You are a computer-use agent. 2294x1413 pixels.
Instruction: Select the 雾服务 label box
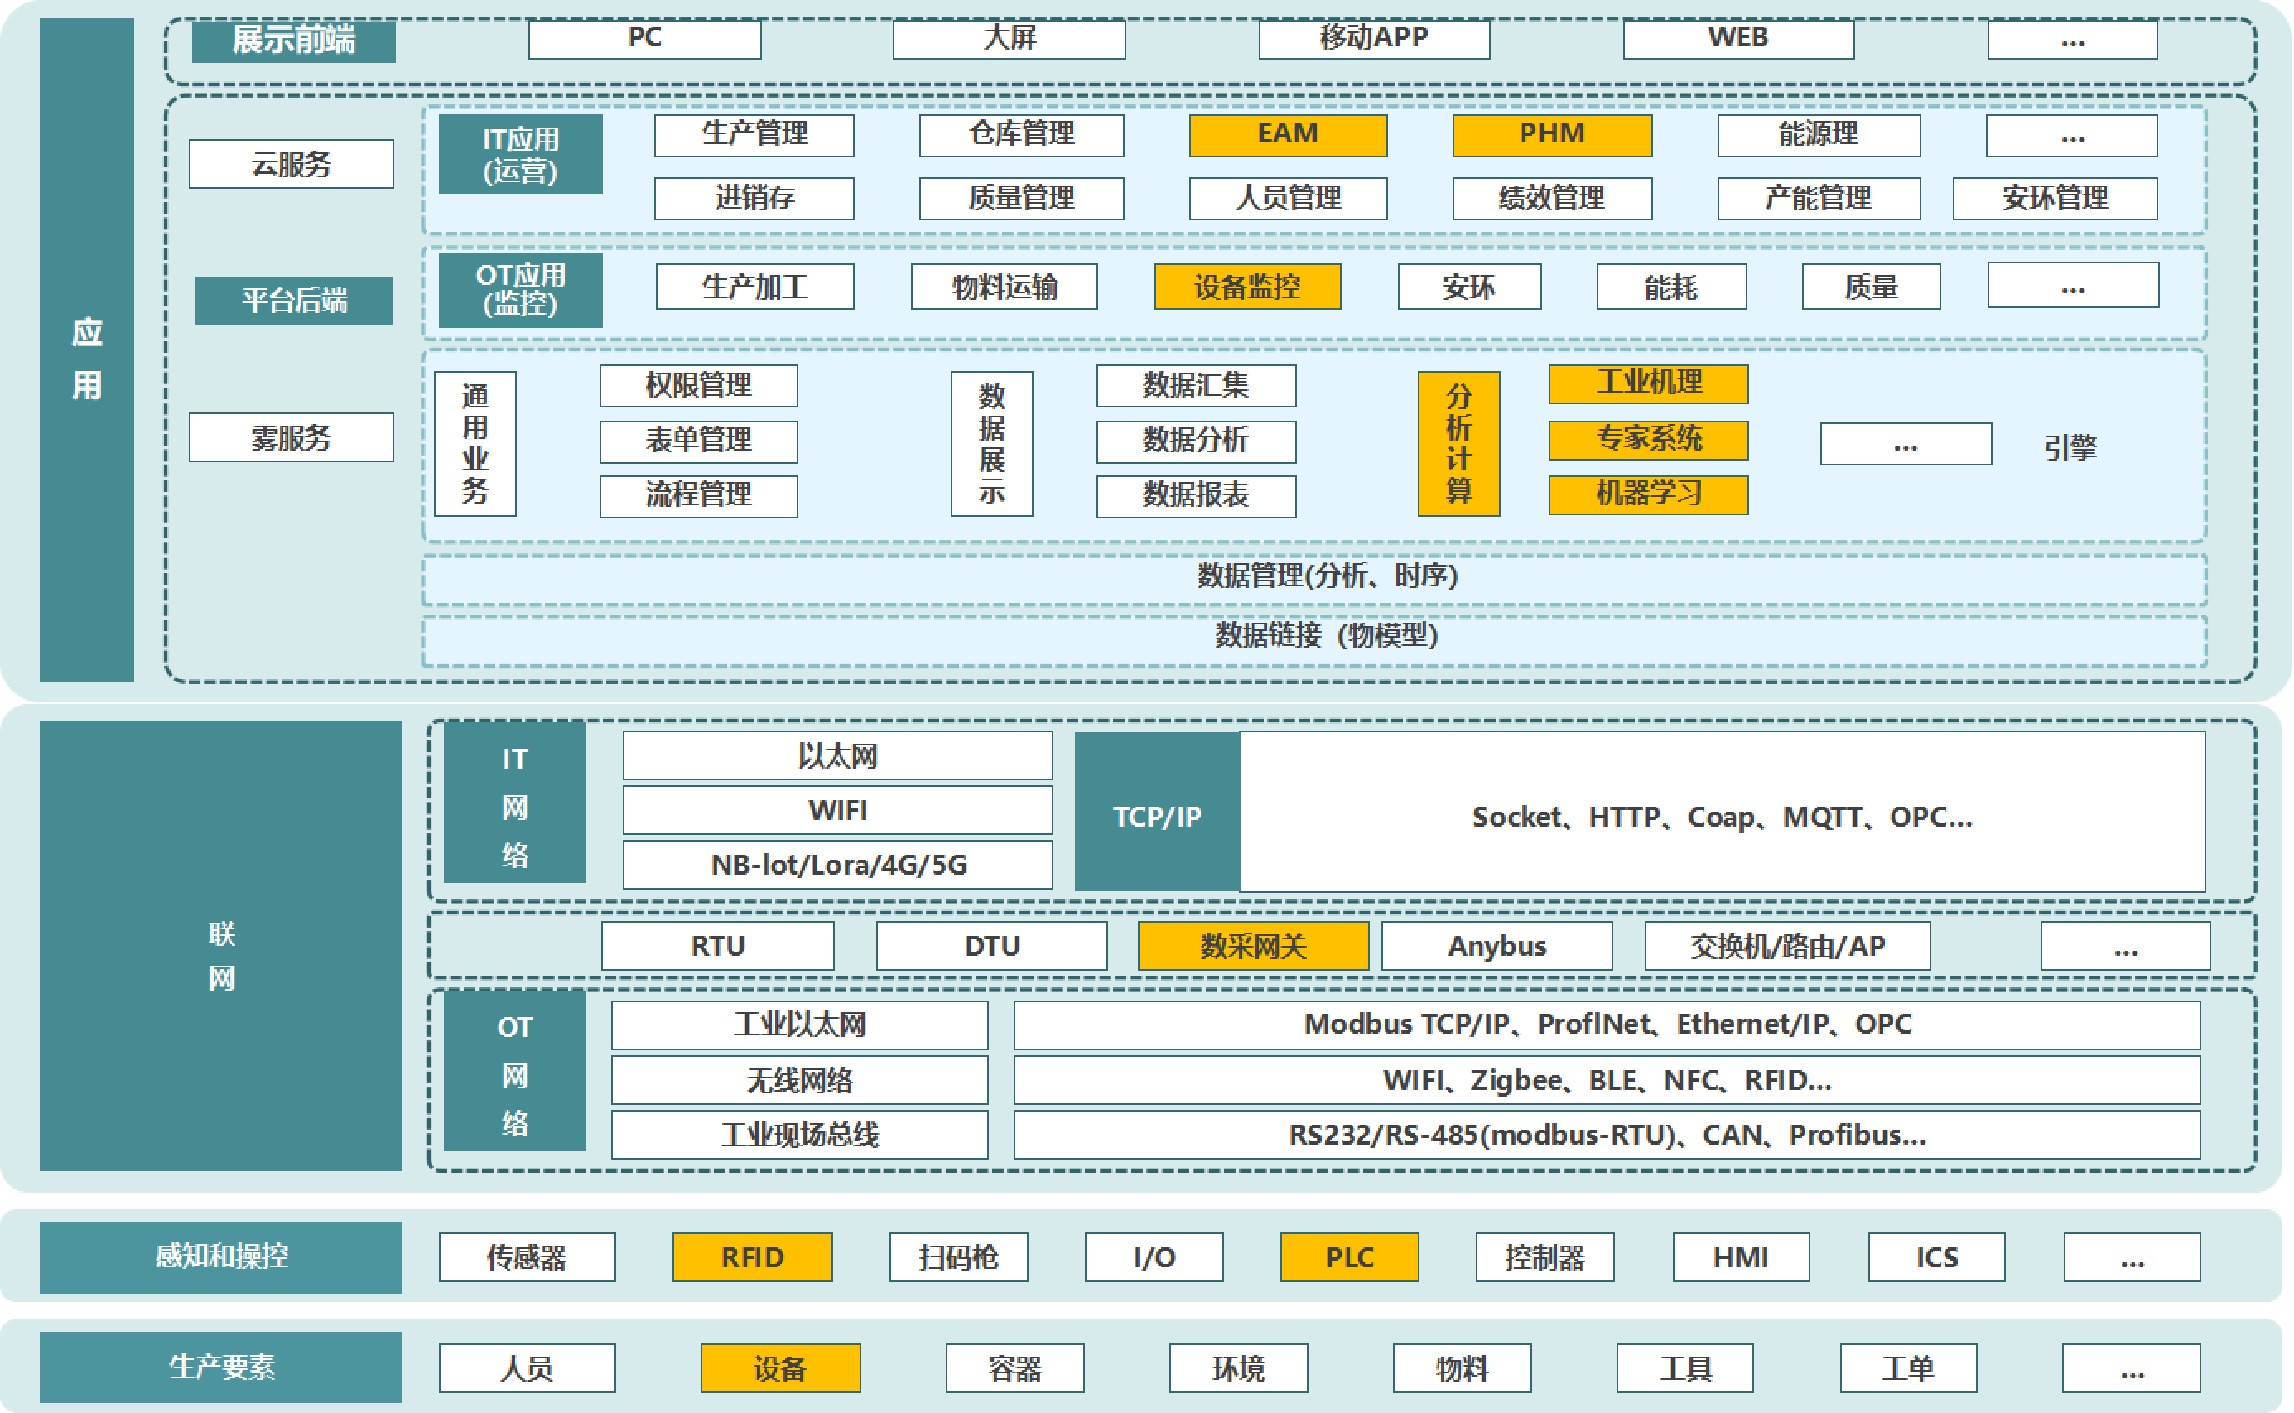291,438
